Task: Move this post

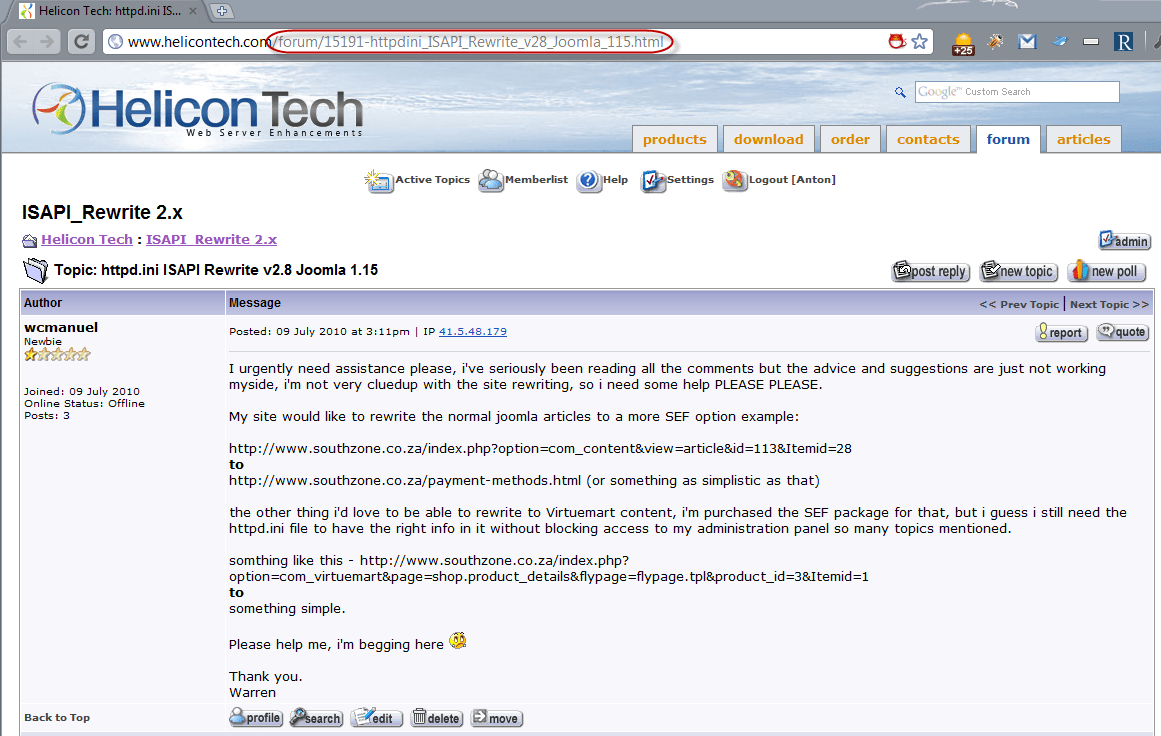Action: click(x=497, y=717)
